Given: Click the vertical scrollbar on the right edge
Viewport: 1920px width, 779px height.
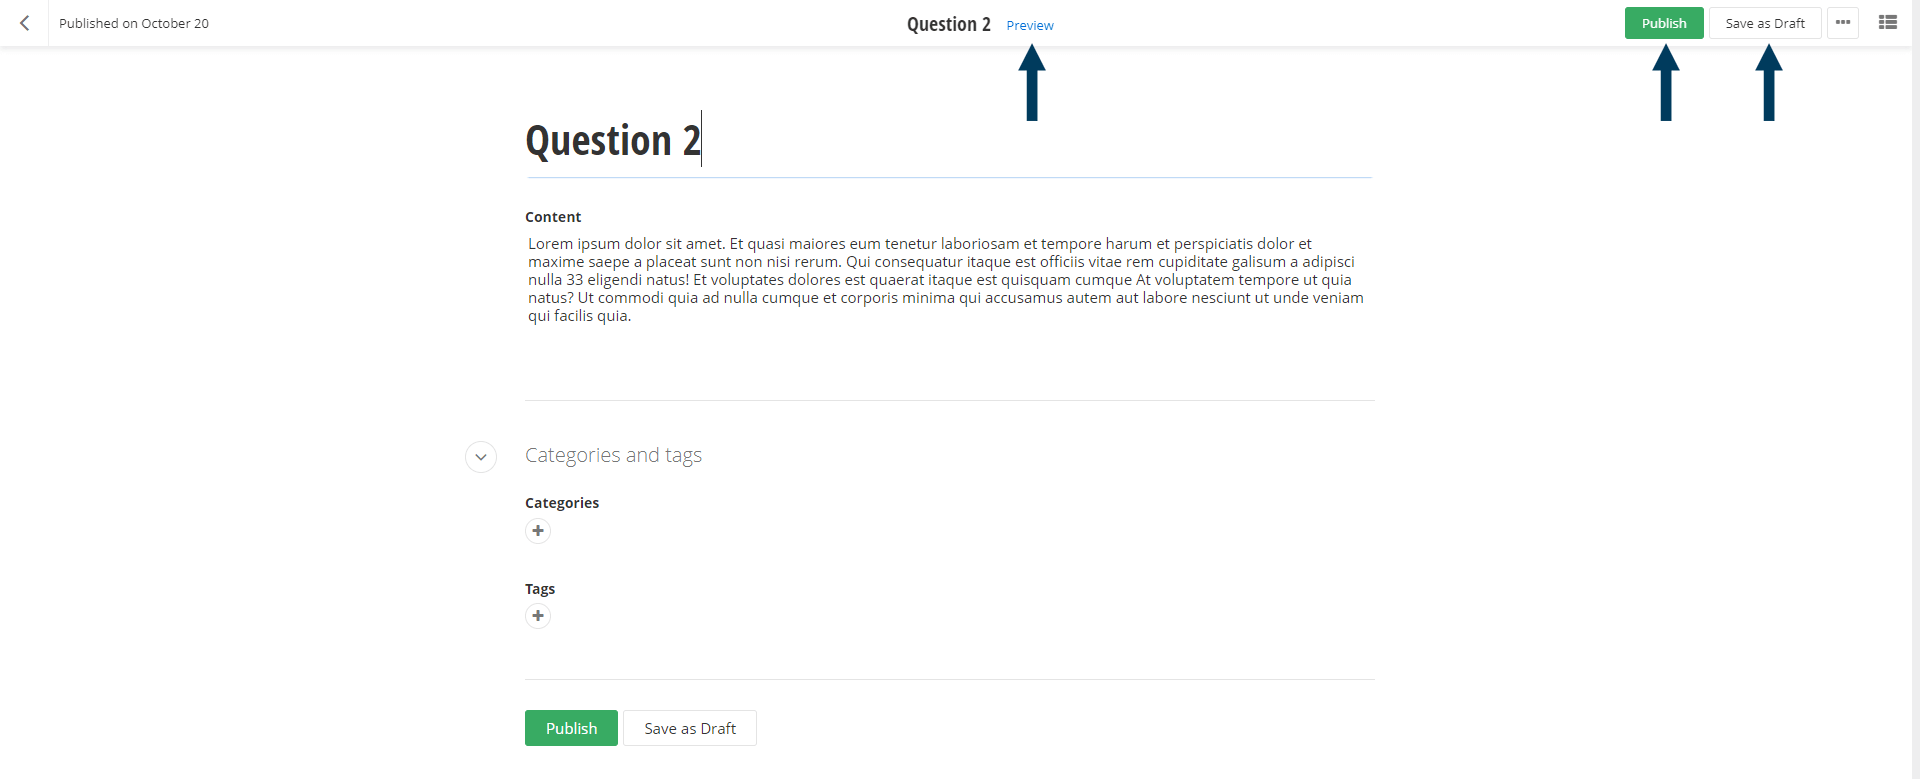Looking at the screenshot, I should point(1915,400).
